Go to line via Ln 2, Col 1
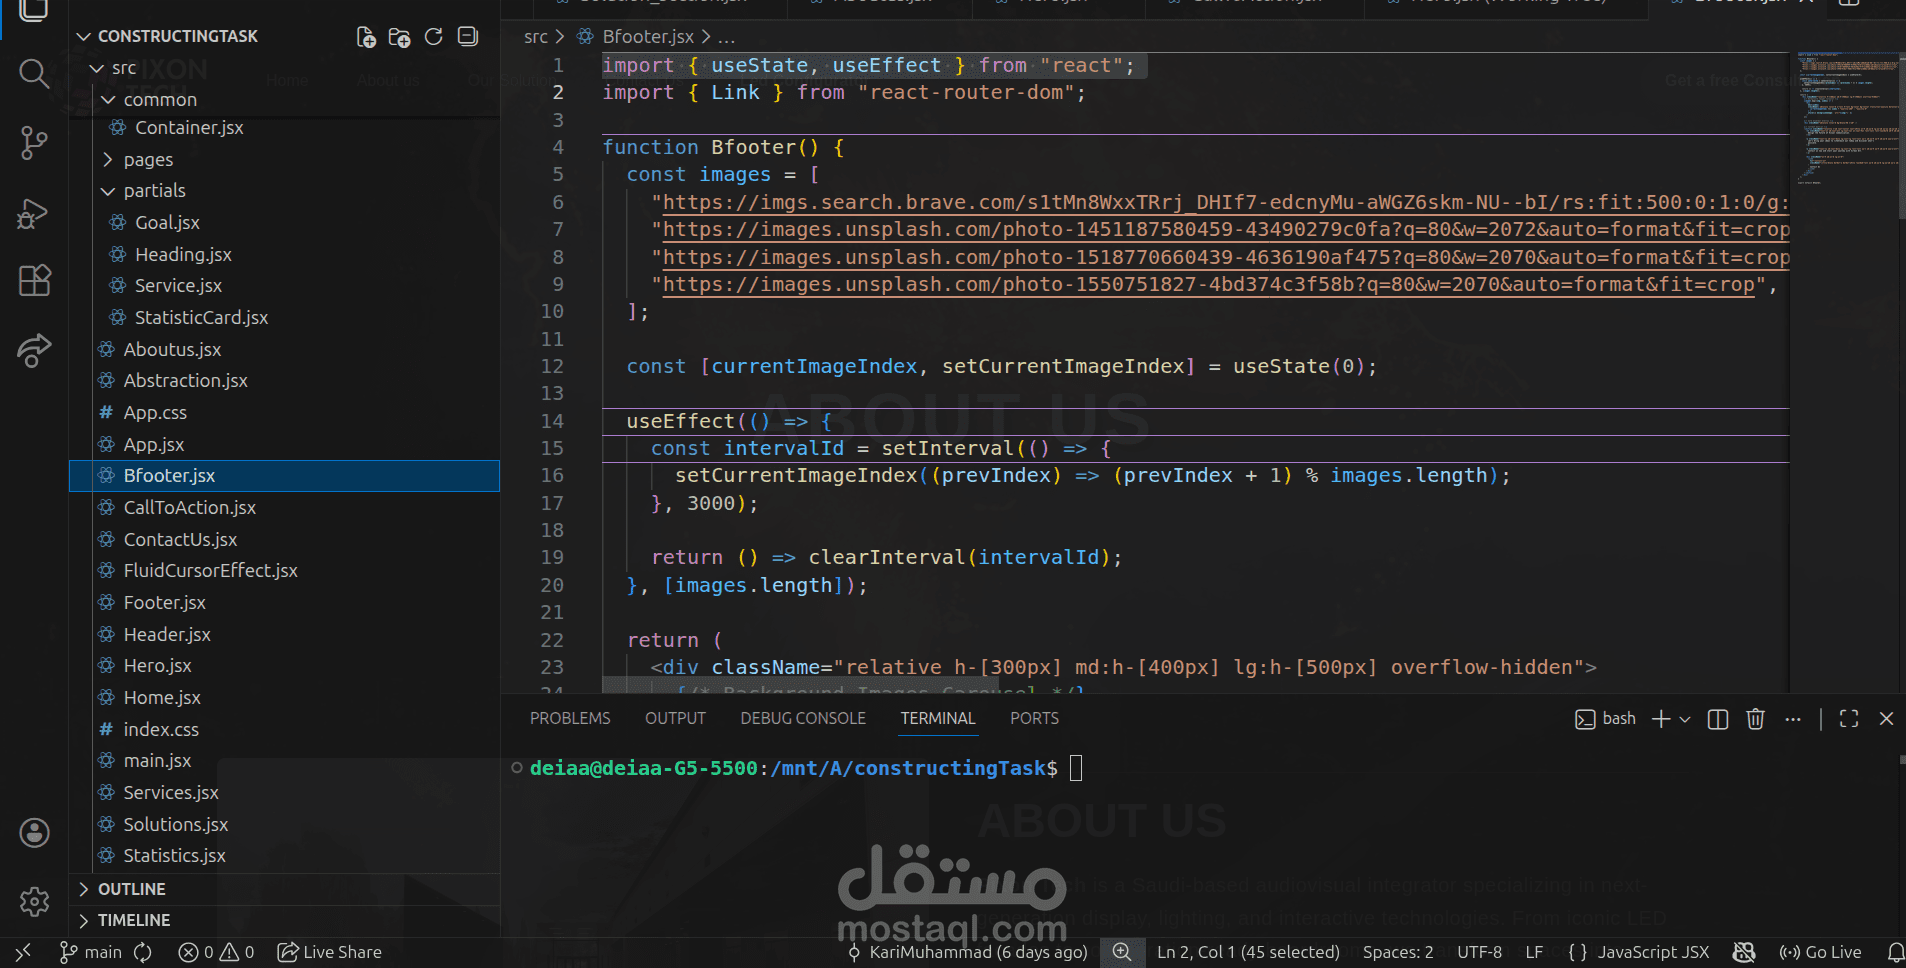This screenshot has height=968, width=1906. (1248, 952)
